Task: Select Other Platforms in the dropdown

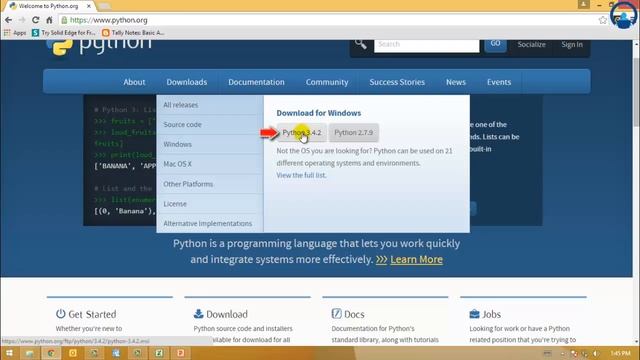Action: pyautogui.click(x=210, y=184)
